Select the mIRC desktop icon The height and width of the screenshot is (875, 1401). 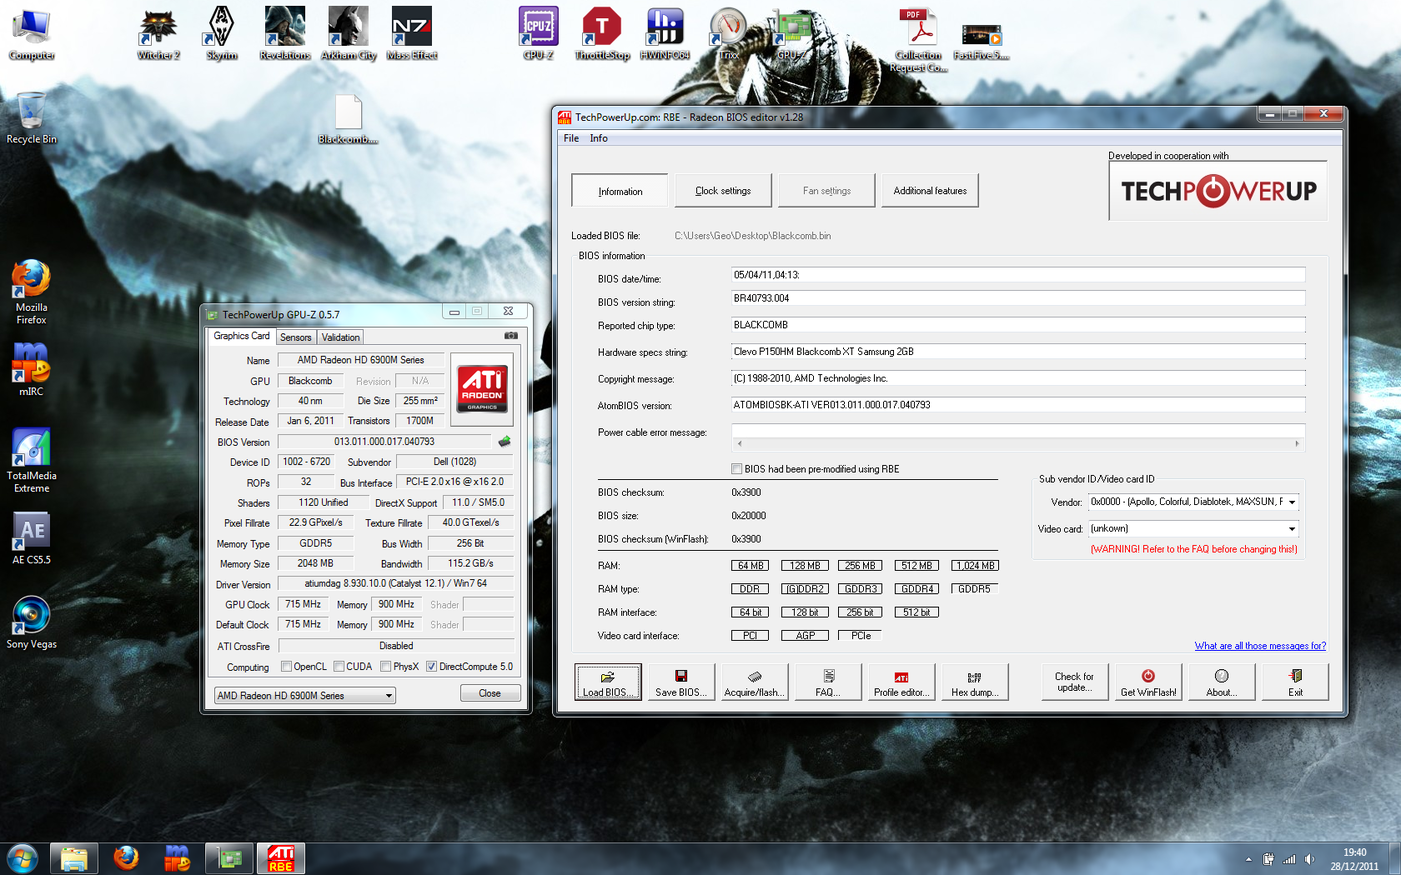point(31,369)
